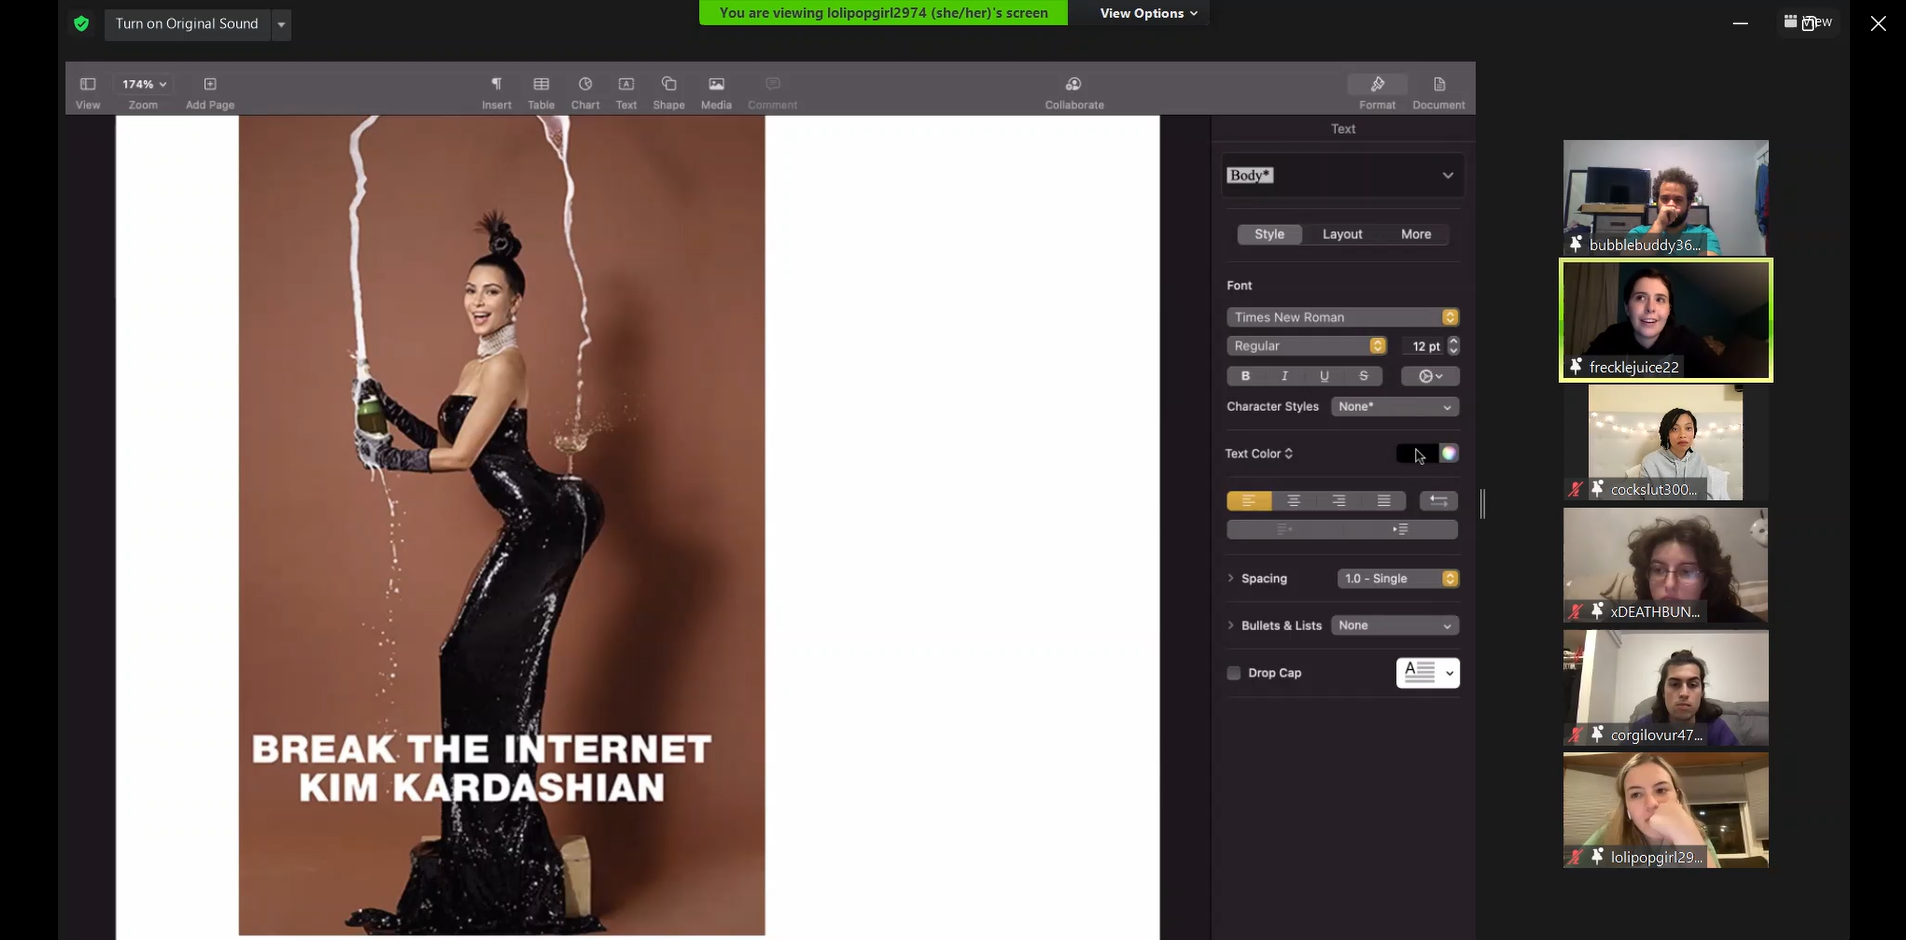Open the Body* paragraph style dropdown
The image size is (1906, 940).
(1342, 176)
